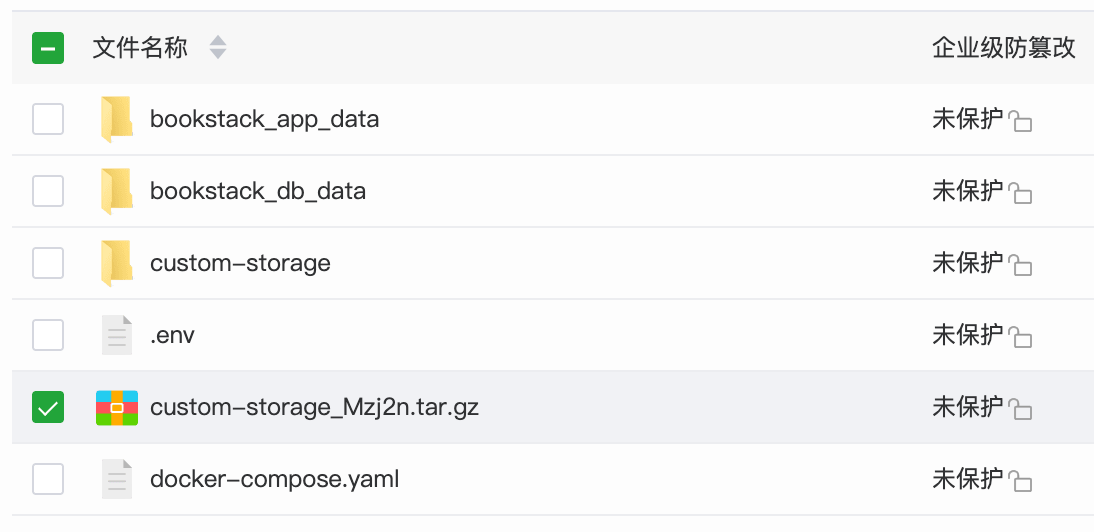Check the box for bookstack_db_data

point(48,191)
